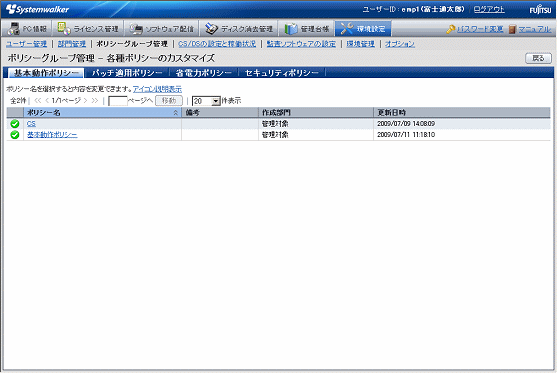
Task: Open the マニュアル link
Action: click(x=534, y=29)
